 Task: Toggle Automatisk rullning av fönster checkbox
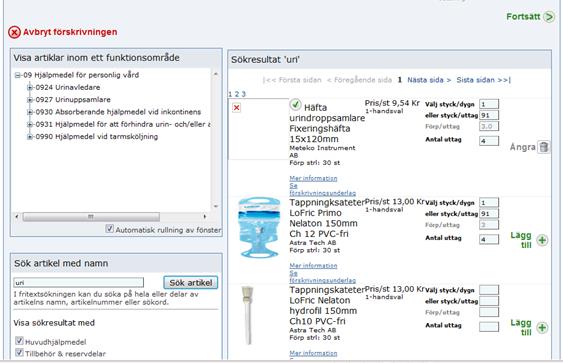pyautogui.click(x=110, y=228)
